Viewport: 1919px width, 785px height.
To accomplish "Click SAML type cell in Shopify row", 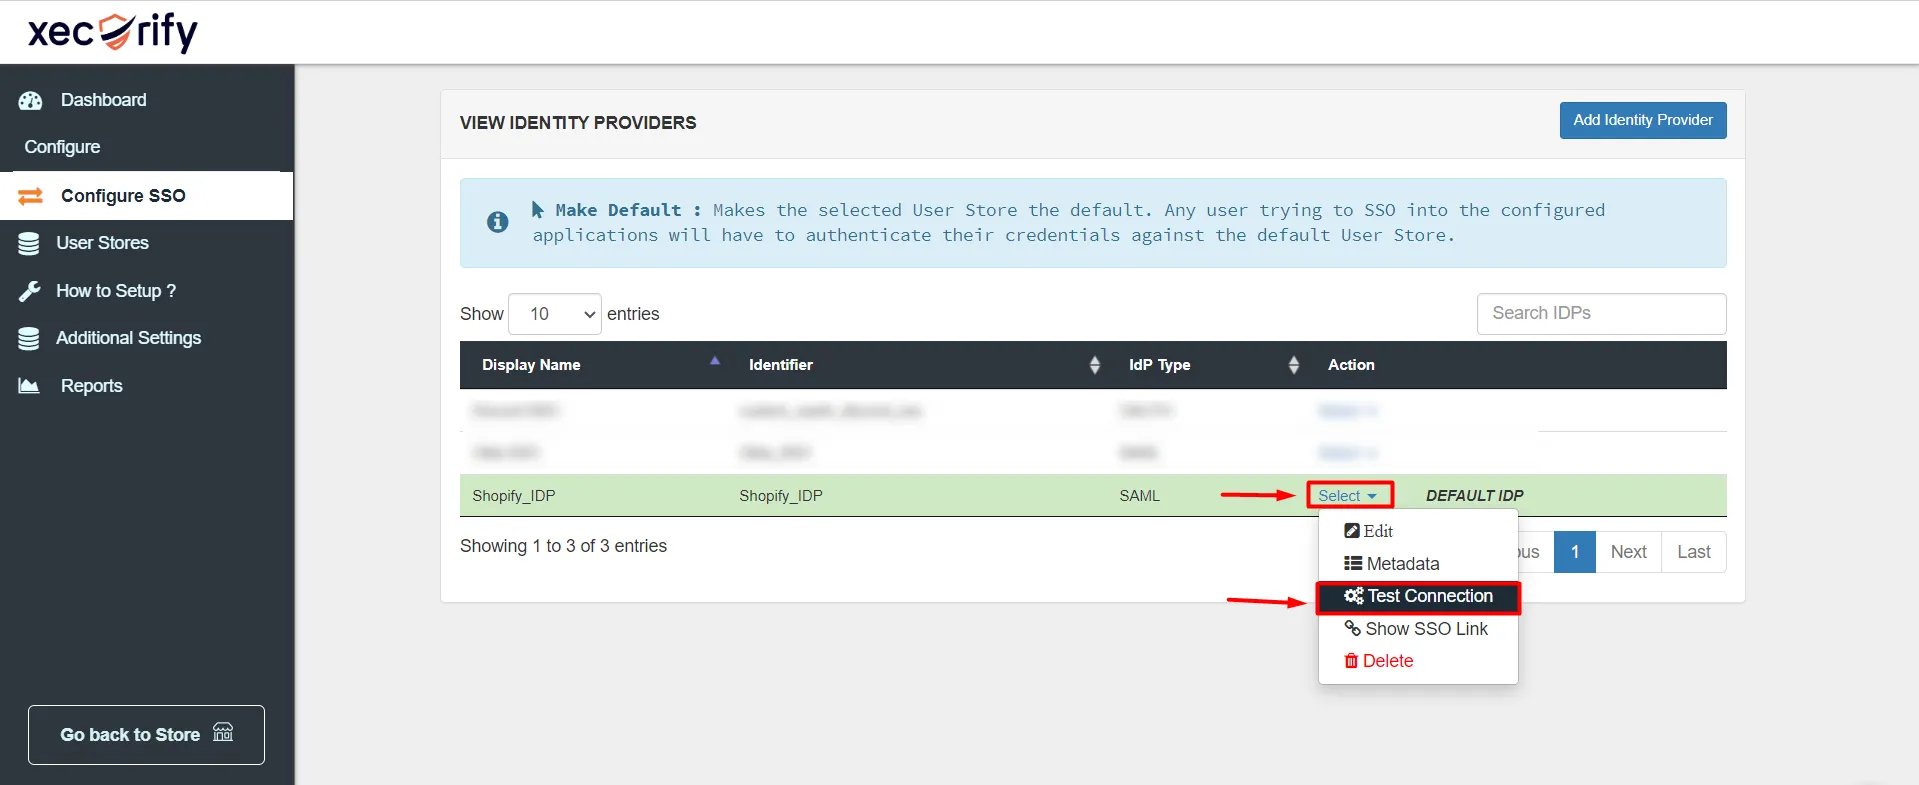I will coord(1140,496).
